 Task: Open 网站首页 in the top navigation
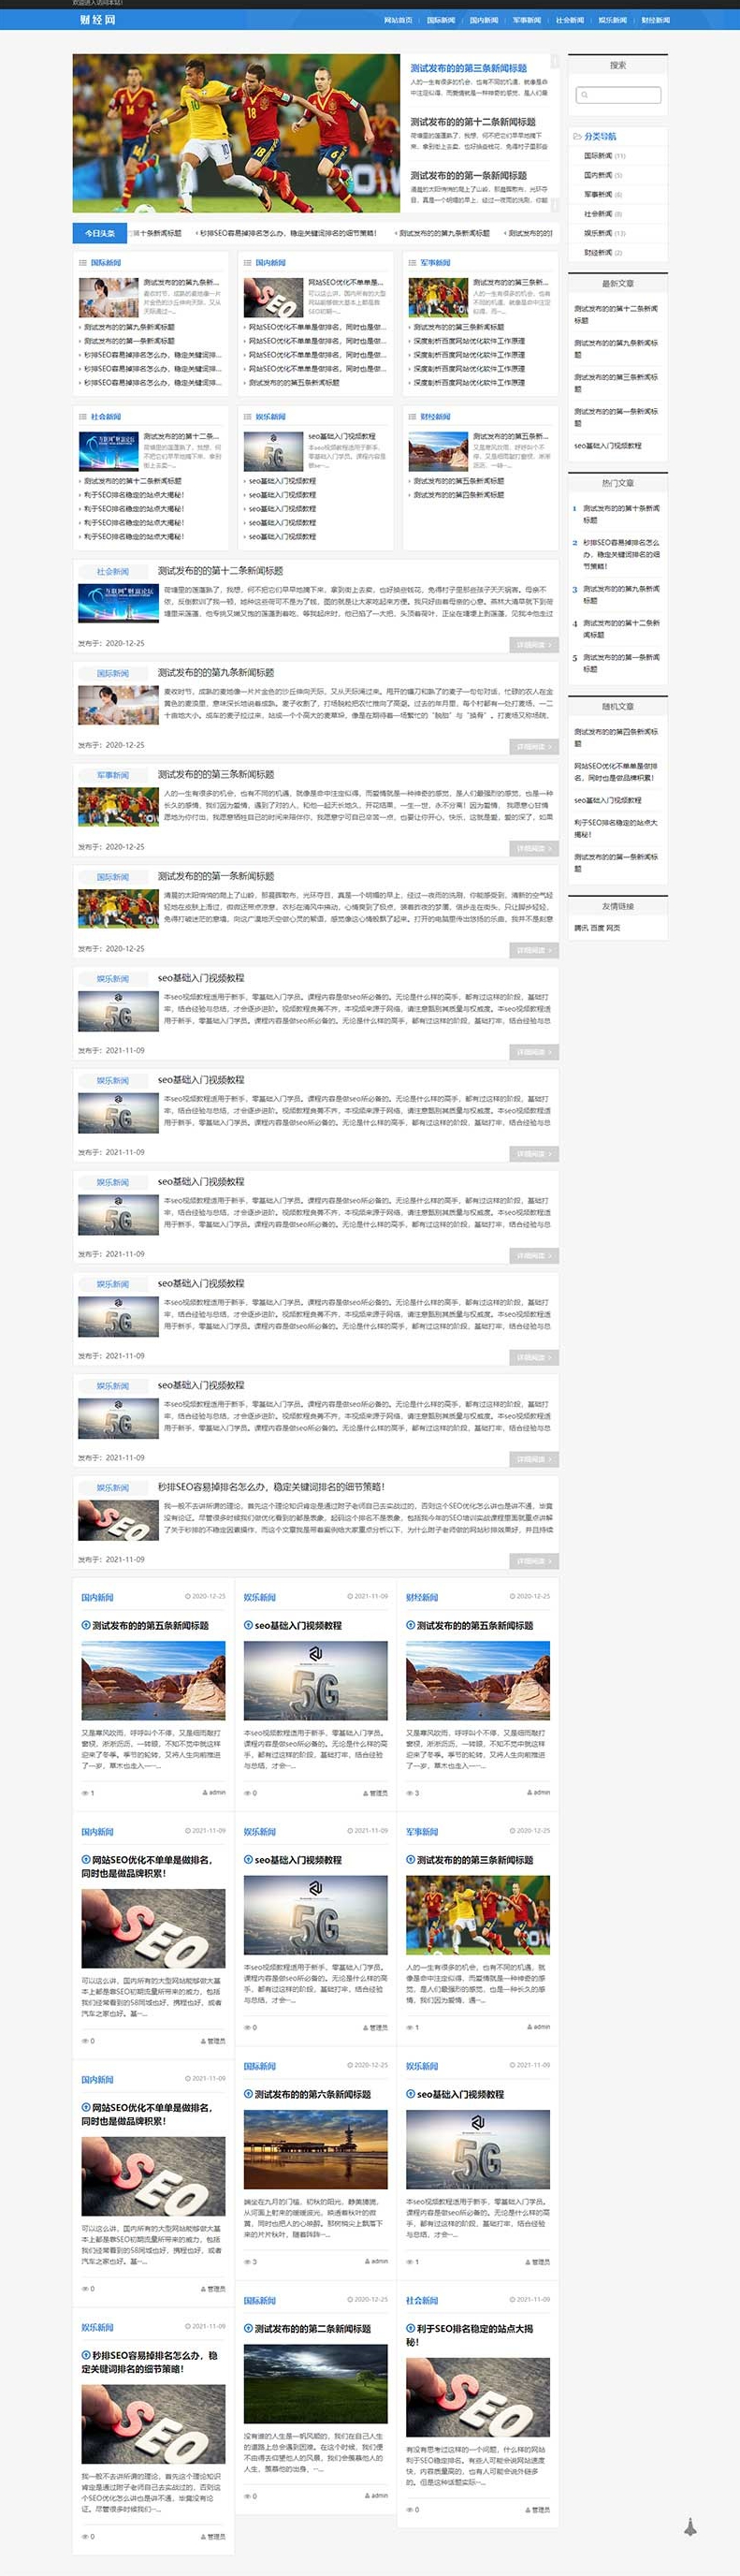(398, 20)
